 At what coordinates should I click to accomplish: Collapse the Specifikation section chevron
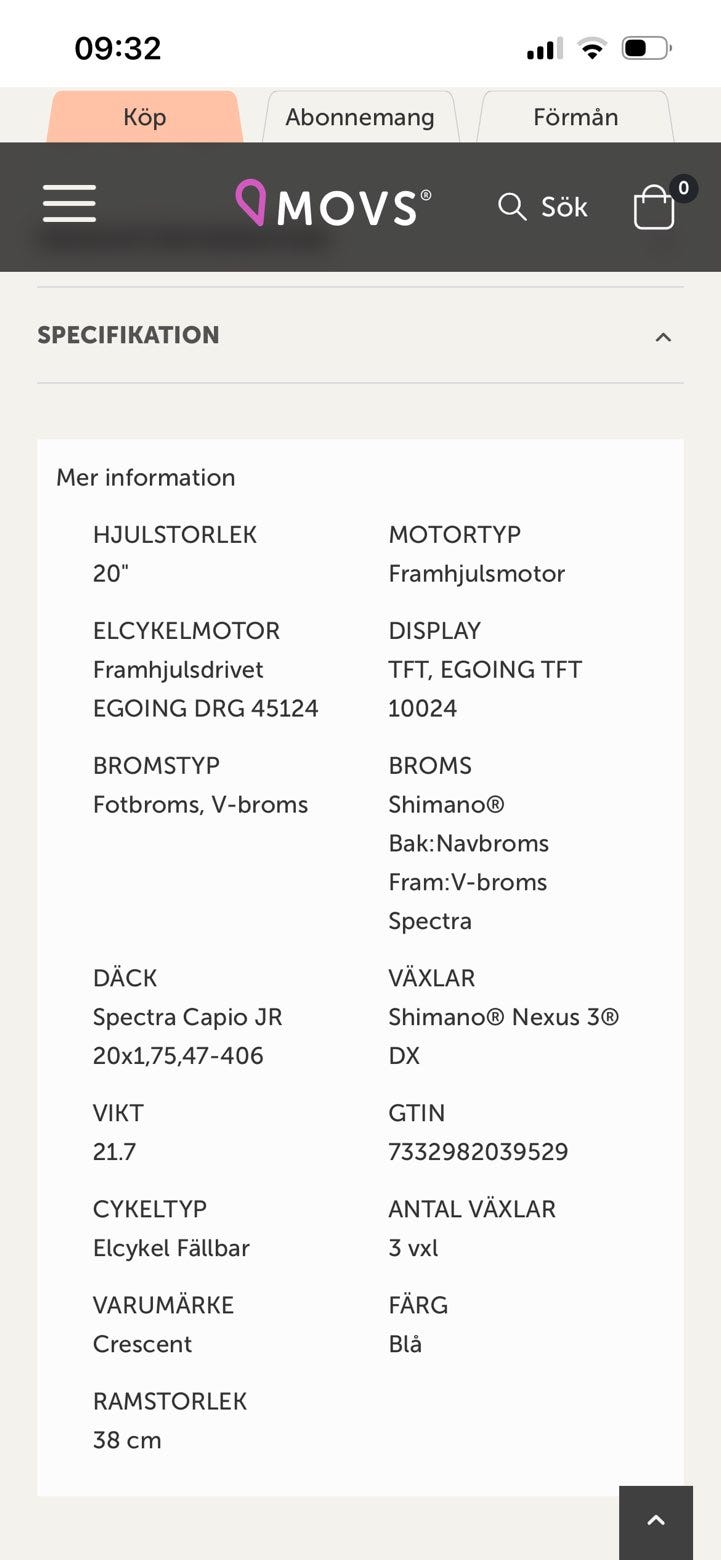click(x=663, y=337)
